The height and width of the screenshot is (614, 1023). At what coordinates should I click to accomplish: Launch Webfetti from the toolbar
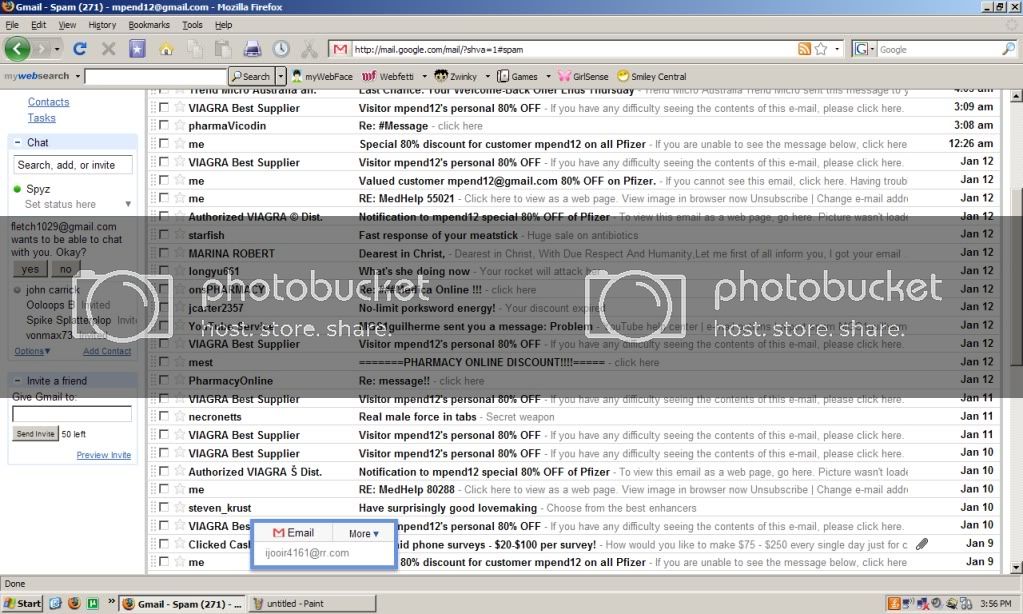point(388,76)
